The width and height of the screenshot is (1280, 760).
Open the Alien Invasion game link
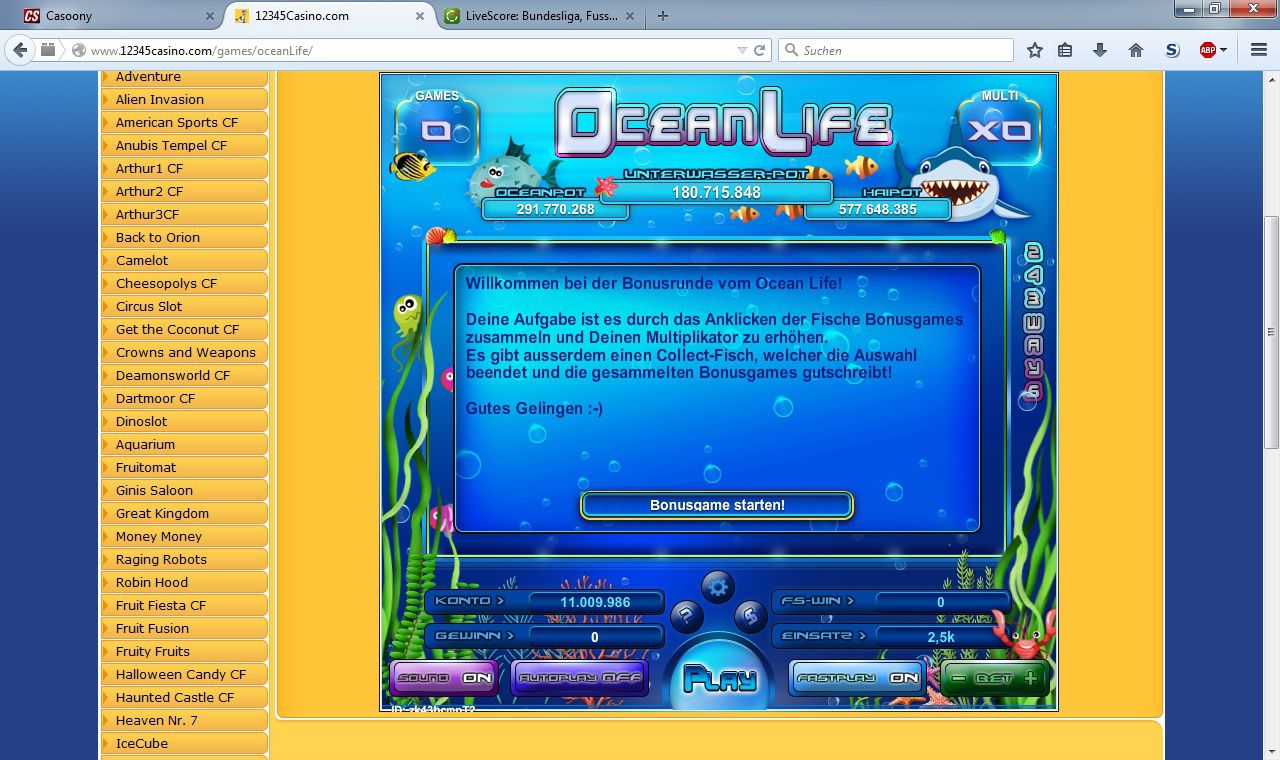click(185, 99)
